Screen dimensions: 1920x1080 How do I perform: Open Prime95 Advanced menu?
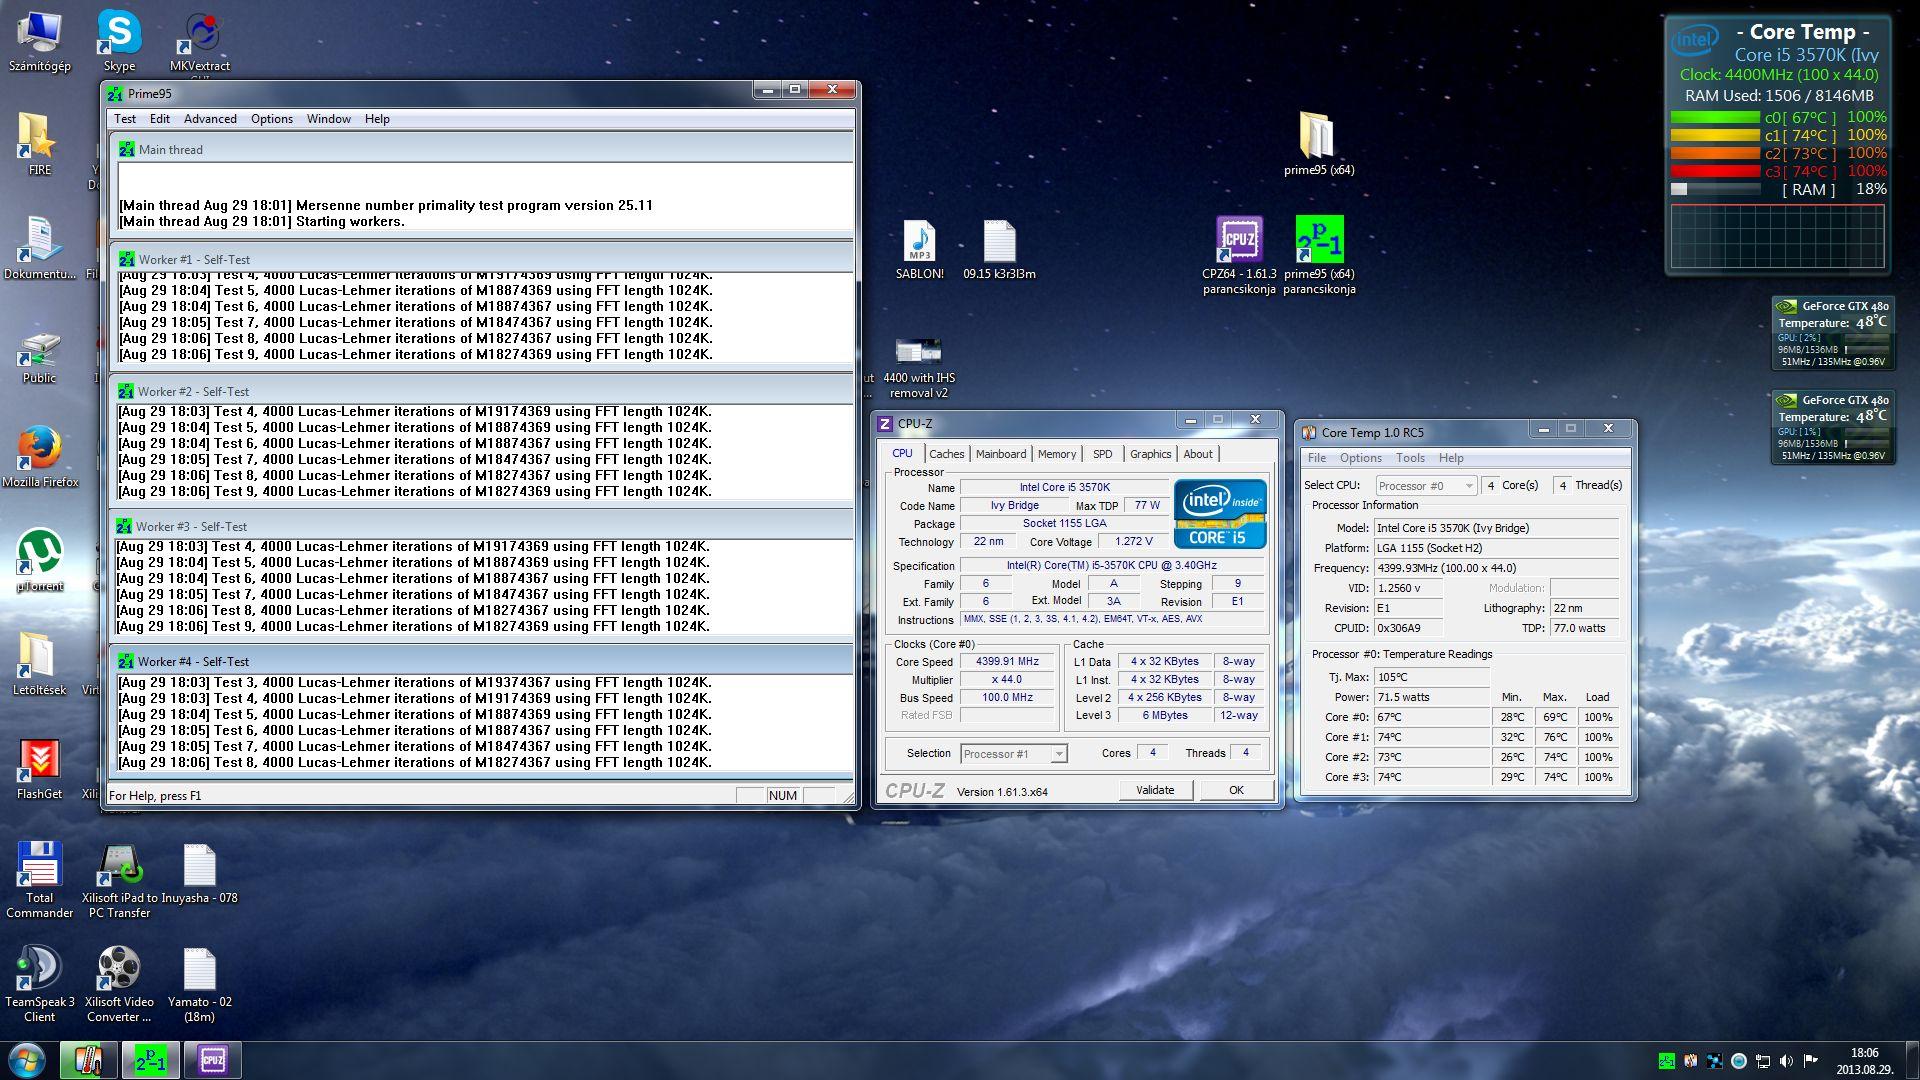(x=210, y=118)
